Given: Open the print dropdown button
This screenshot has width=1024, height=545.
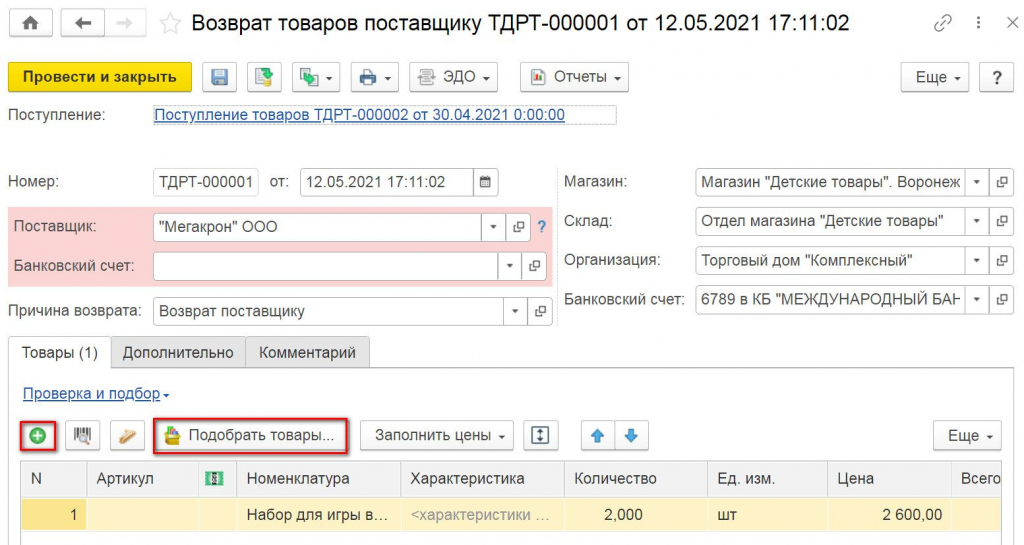Looking at the screenshot, I should tap(375, 77).
